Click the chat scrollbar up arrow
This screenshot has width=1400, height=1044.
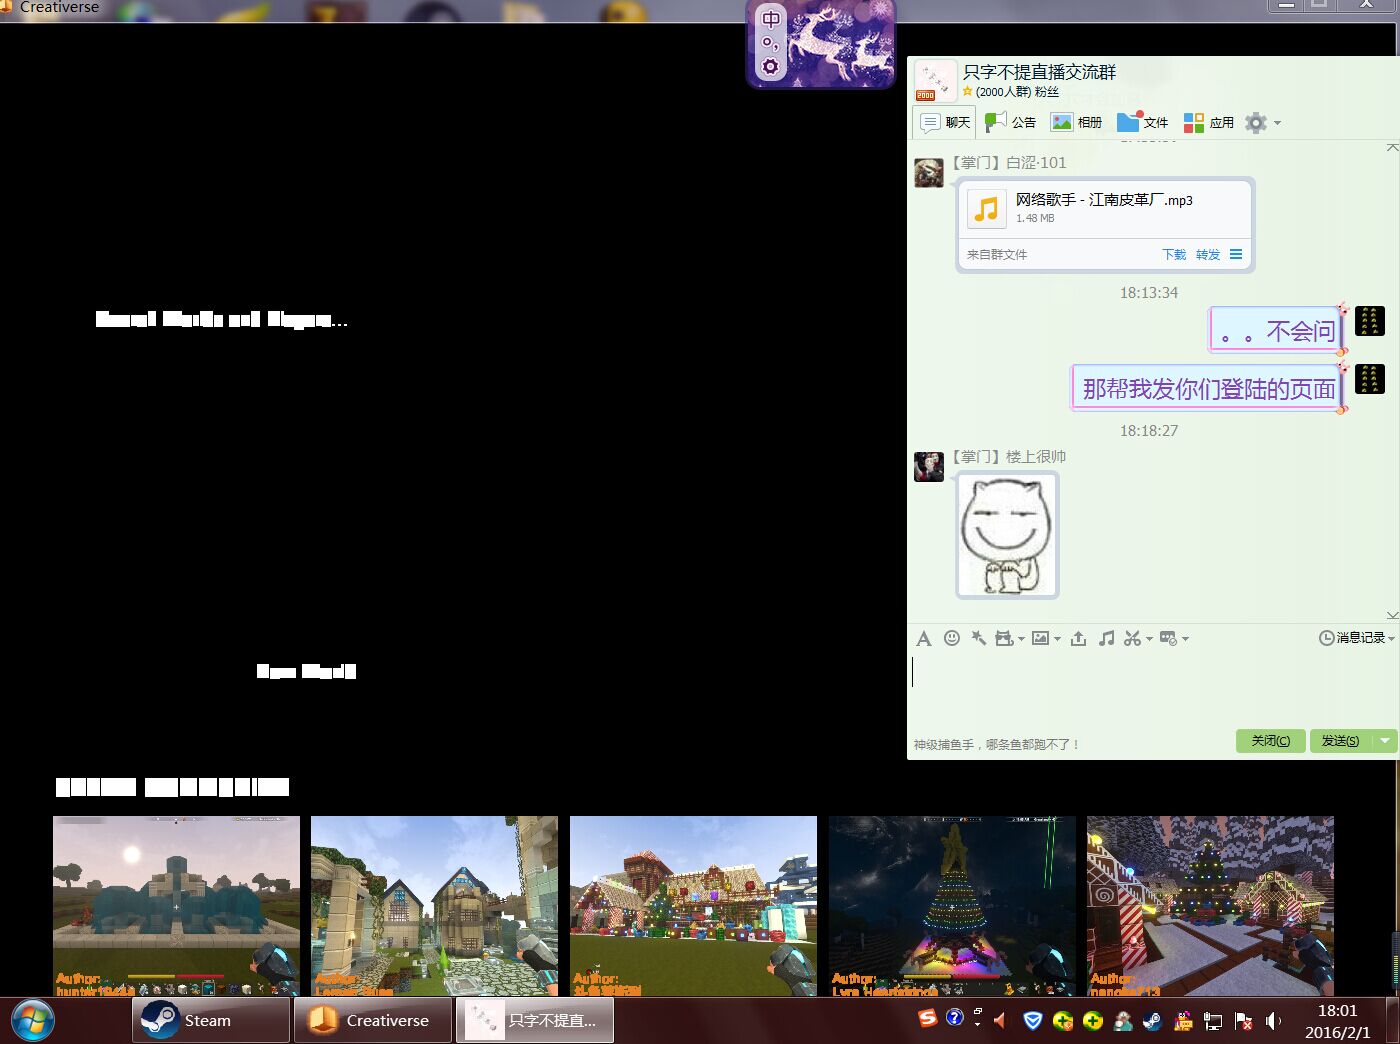click(x=1392, y=147)
